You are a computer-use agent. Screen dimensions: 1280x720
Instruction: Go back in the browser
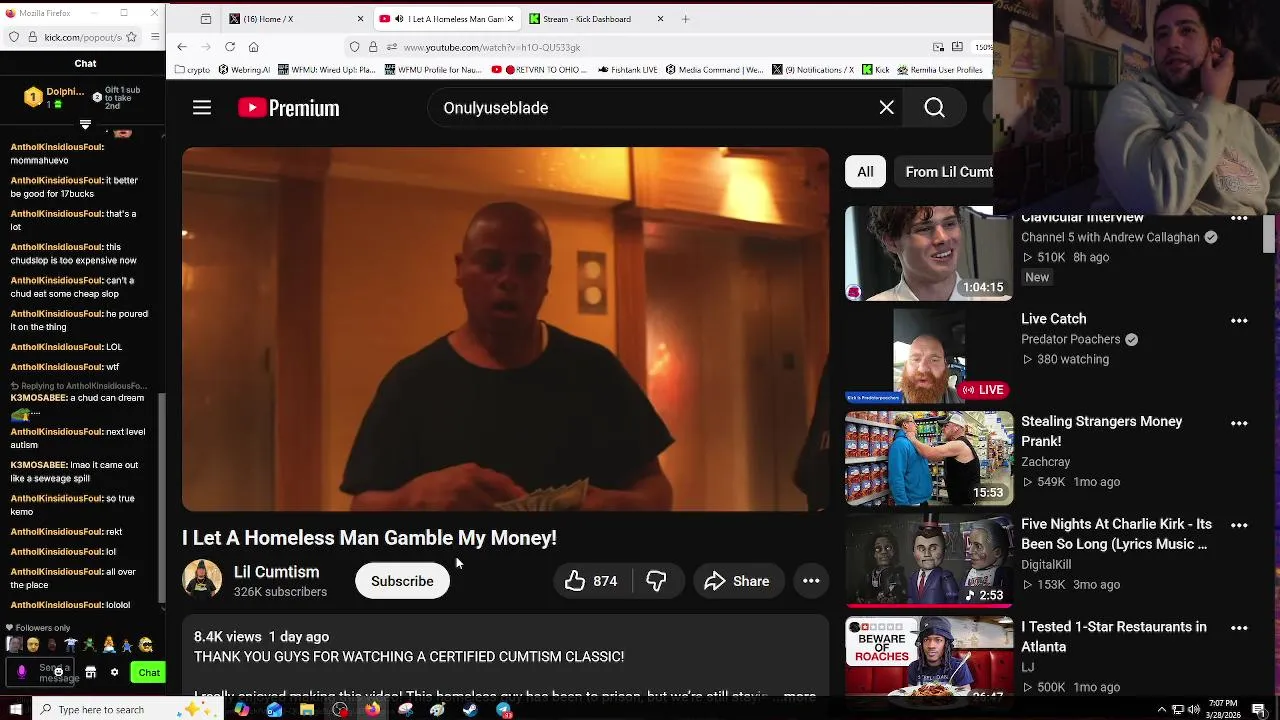point(181,47)
